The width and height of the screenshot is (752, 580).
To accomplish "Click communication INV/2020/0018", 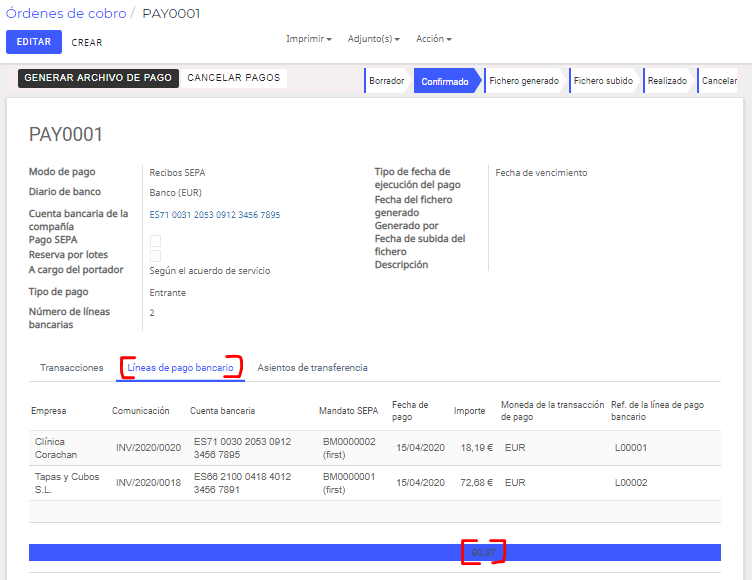I will click(148, 483).
